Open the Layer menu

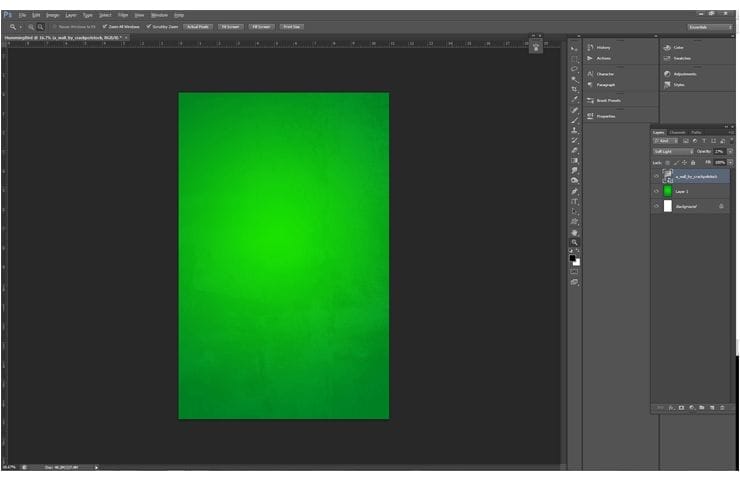[71, 15]
